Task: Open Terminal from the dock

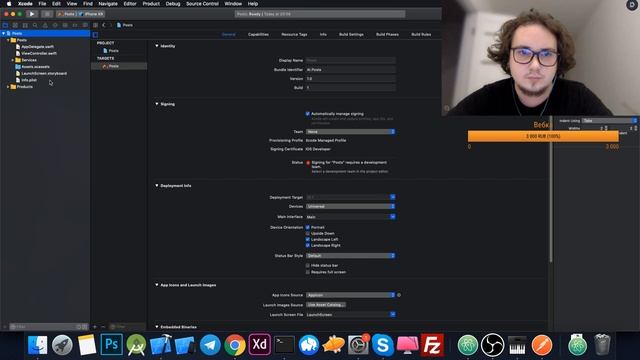Action: tap(284, 345)
